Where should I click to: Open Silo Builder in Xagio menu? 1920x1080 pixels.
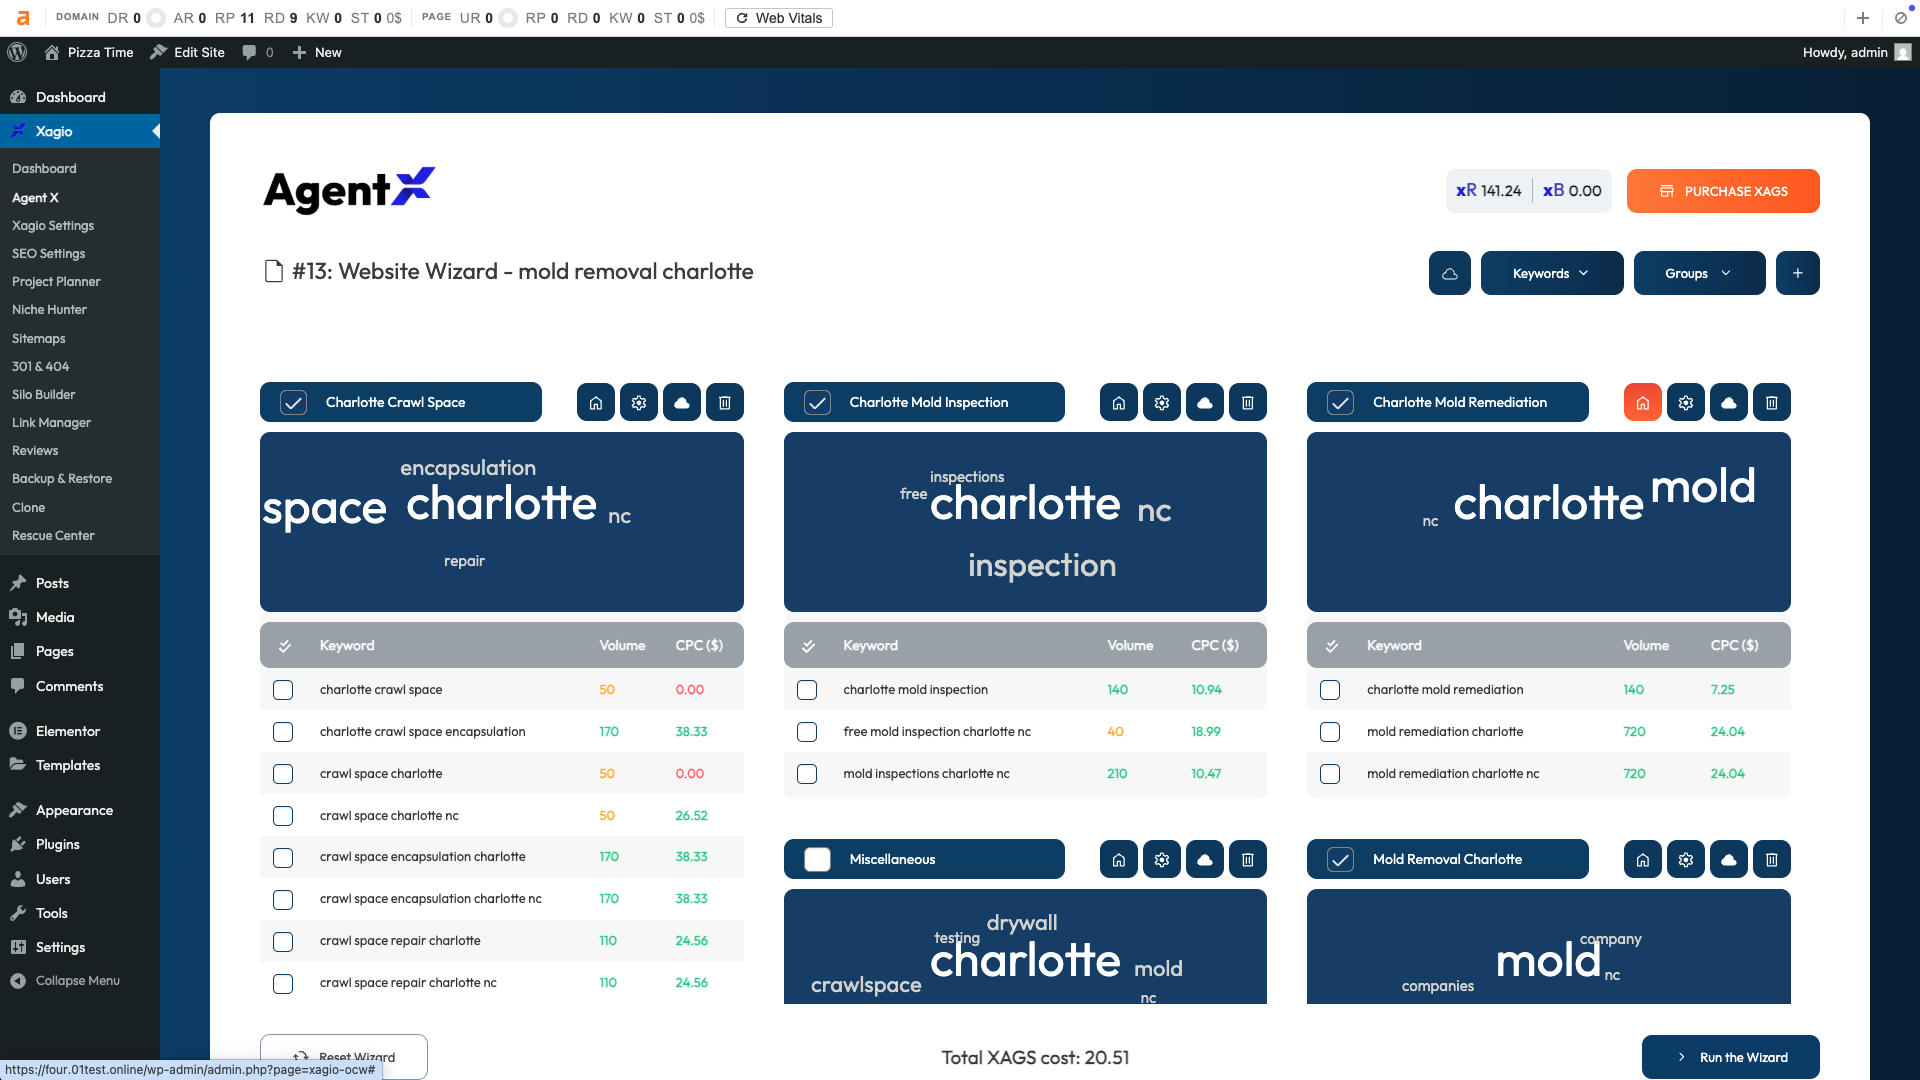tap(44, 395)
